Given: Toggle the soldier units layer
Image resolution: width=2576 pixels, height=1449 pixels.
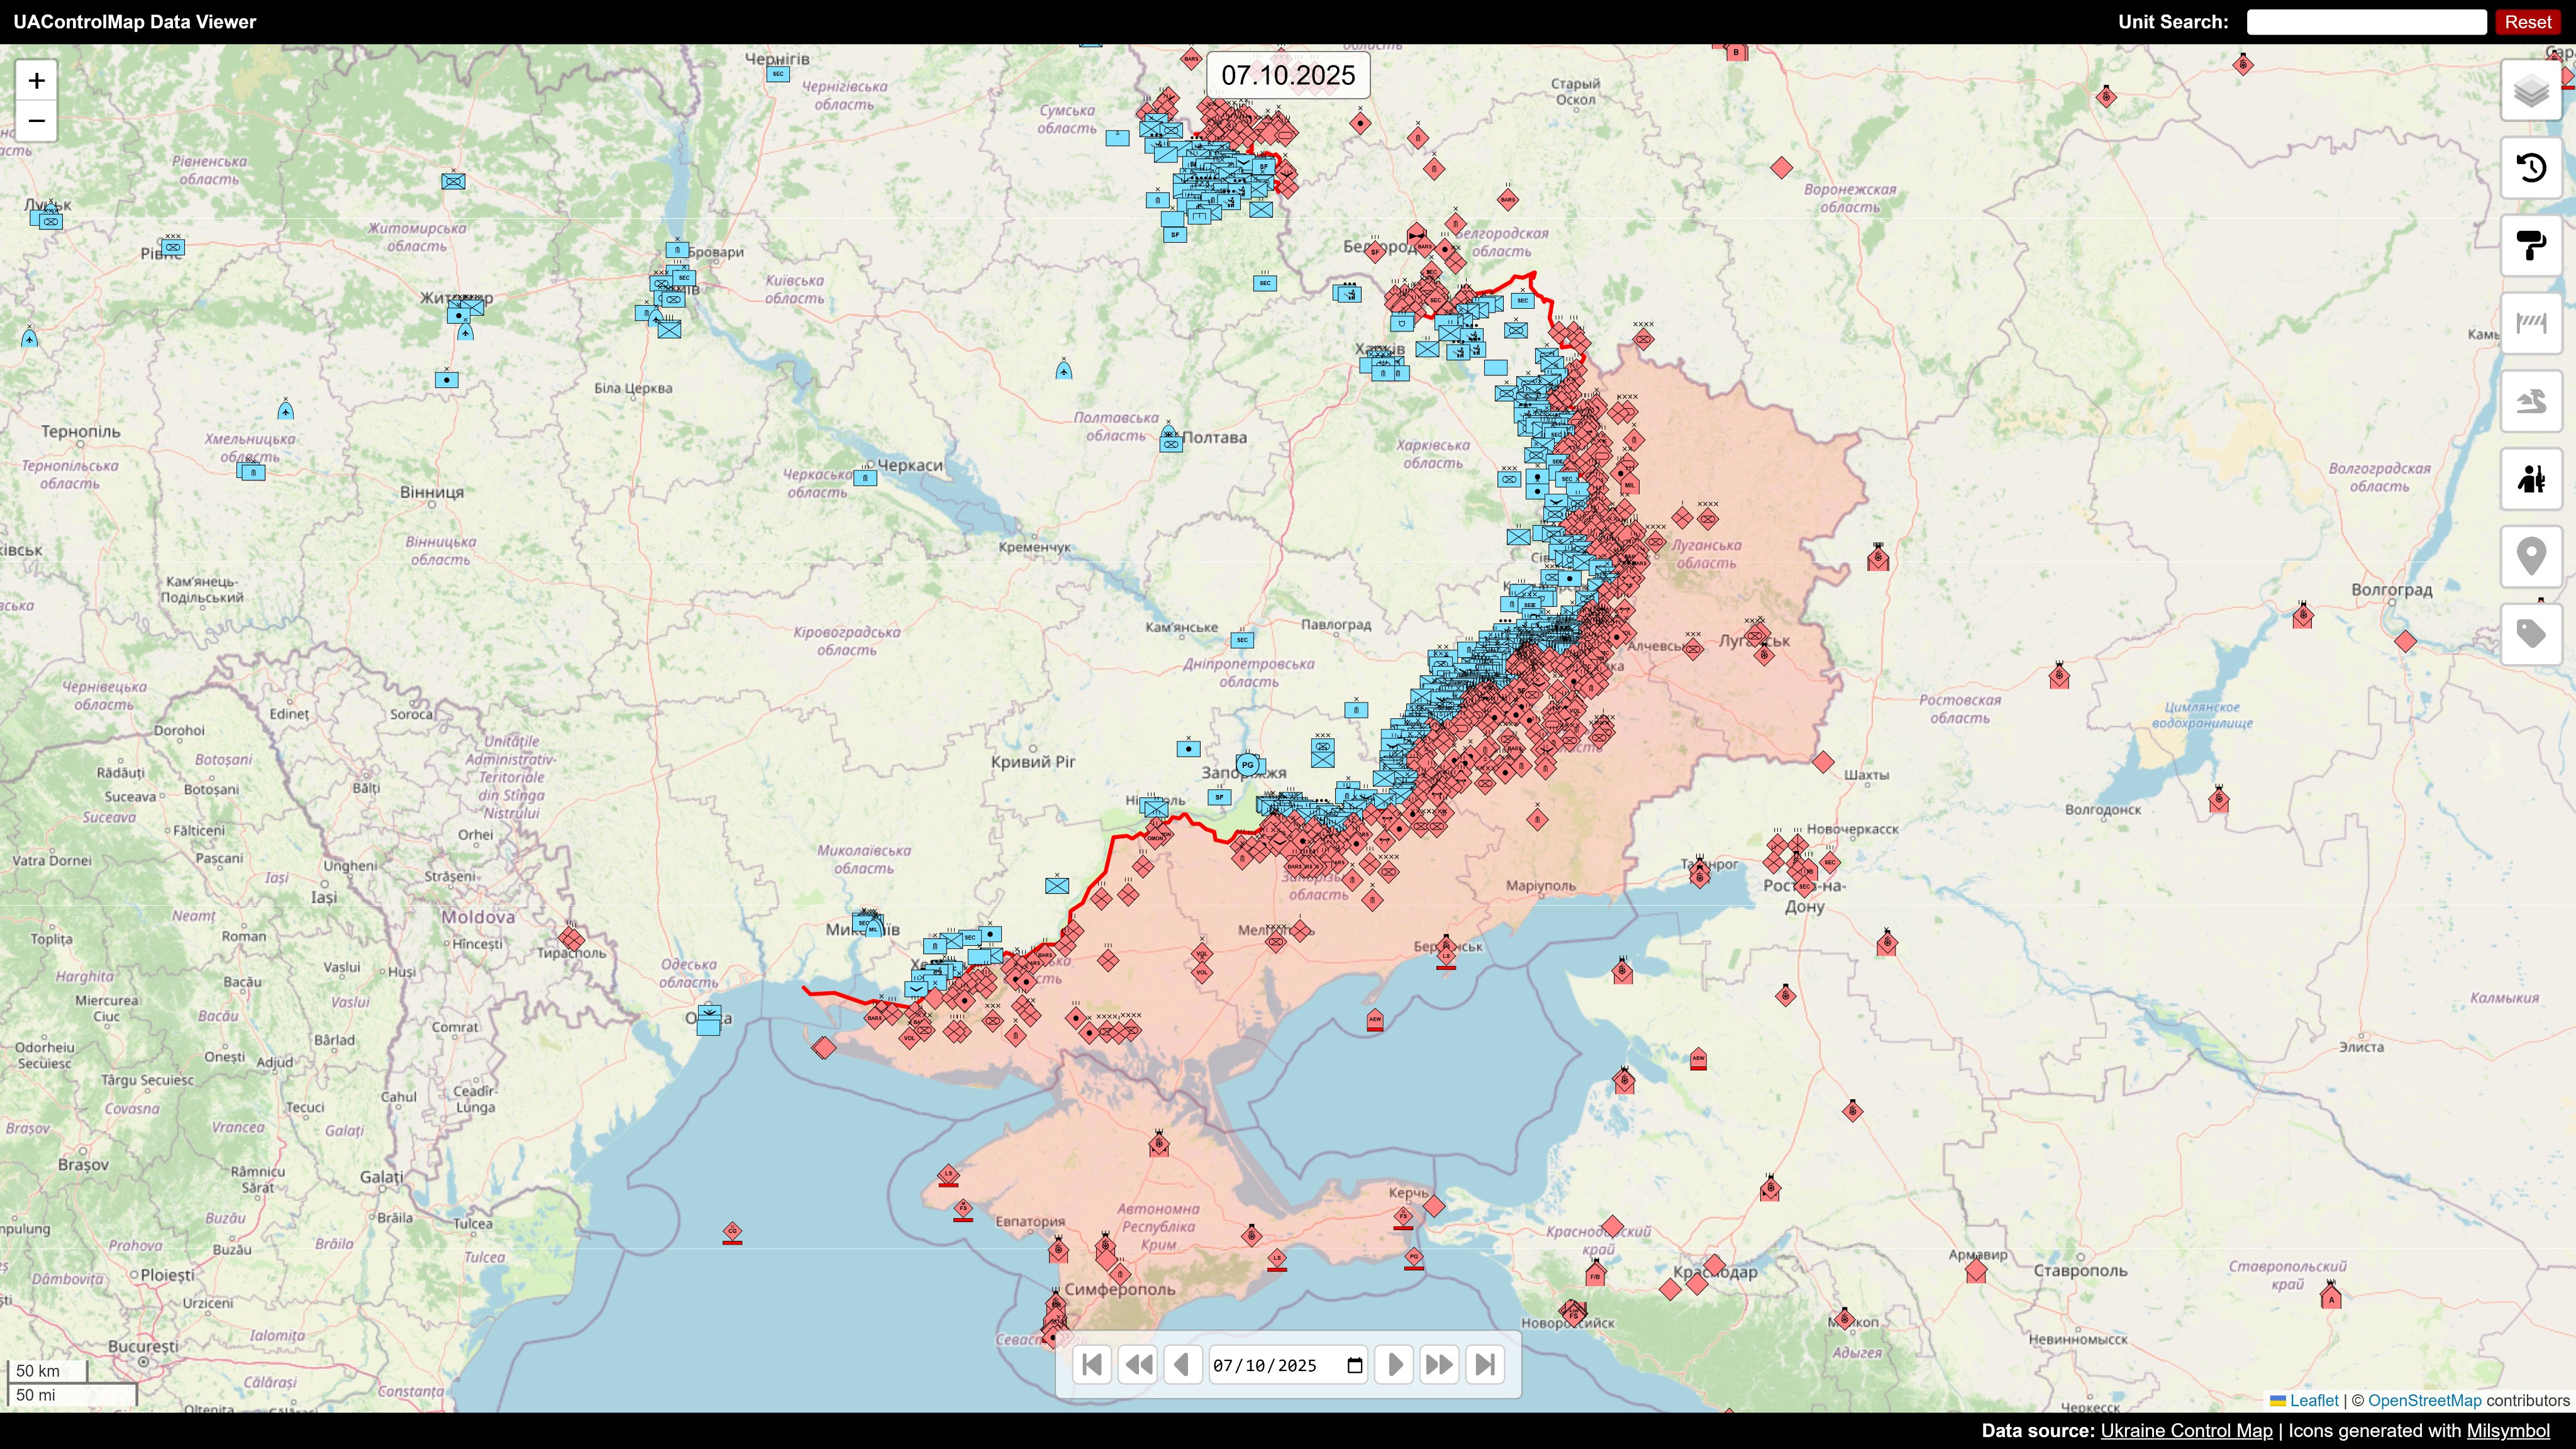Looking at the screenshot, I should pos(2531,479).
